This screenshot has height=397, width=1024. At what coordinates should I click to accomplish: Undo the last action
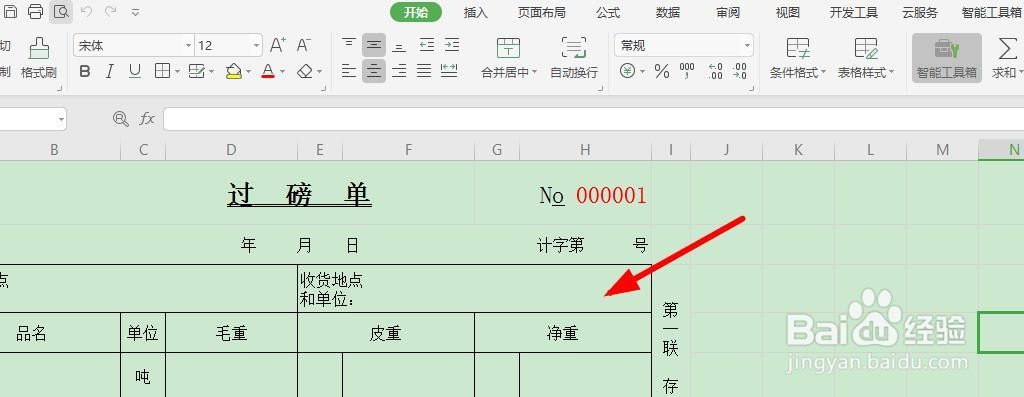point(86,11)
